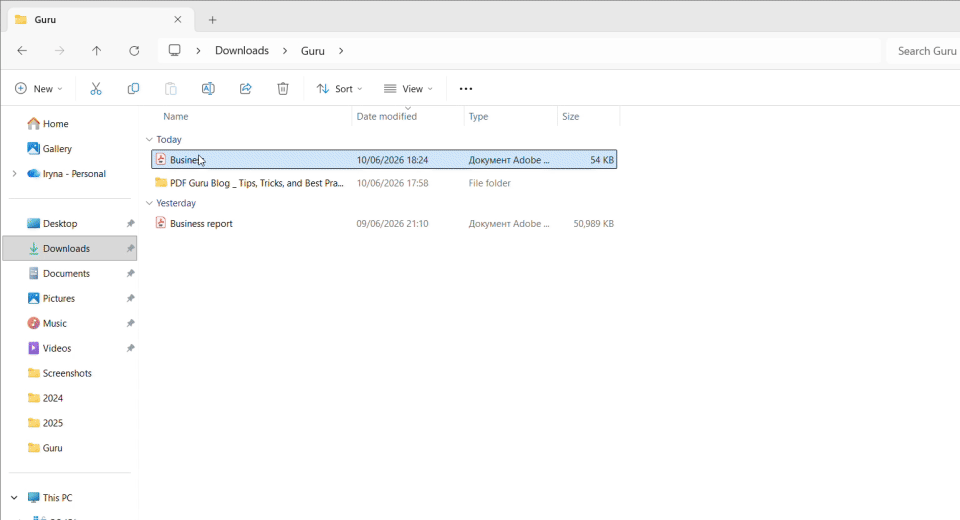Click pin icon next to Downloads
Viewport: 960px width, 520px height.
(x=130, y=249)
